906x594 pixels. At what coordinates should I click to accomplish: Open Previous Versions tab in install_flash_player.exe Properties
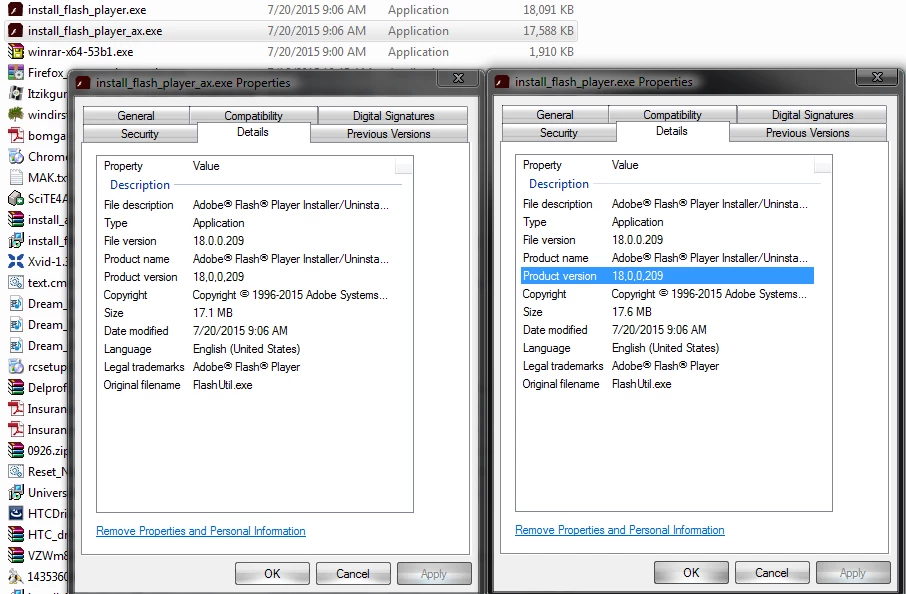point(808,132)
